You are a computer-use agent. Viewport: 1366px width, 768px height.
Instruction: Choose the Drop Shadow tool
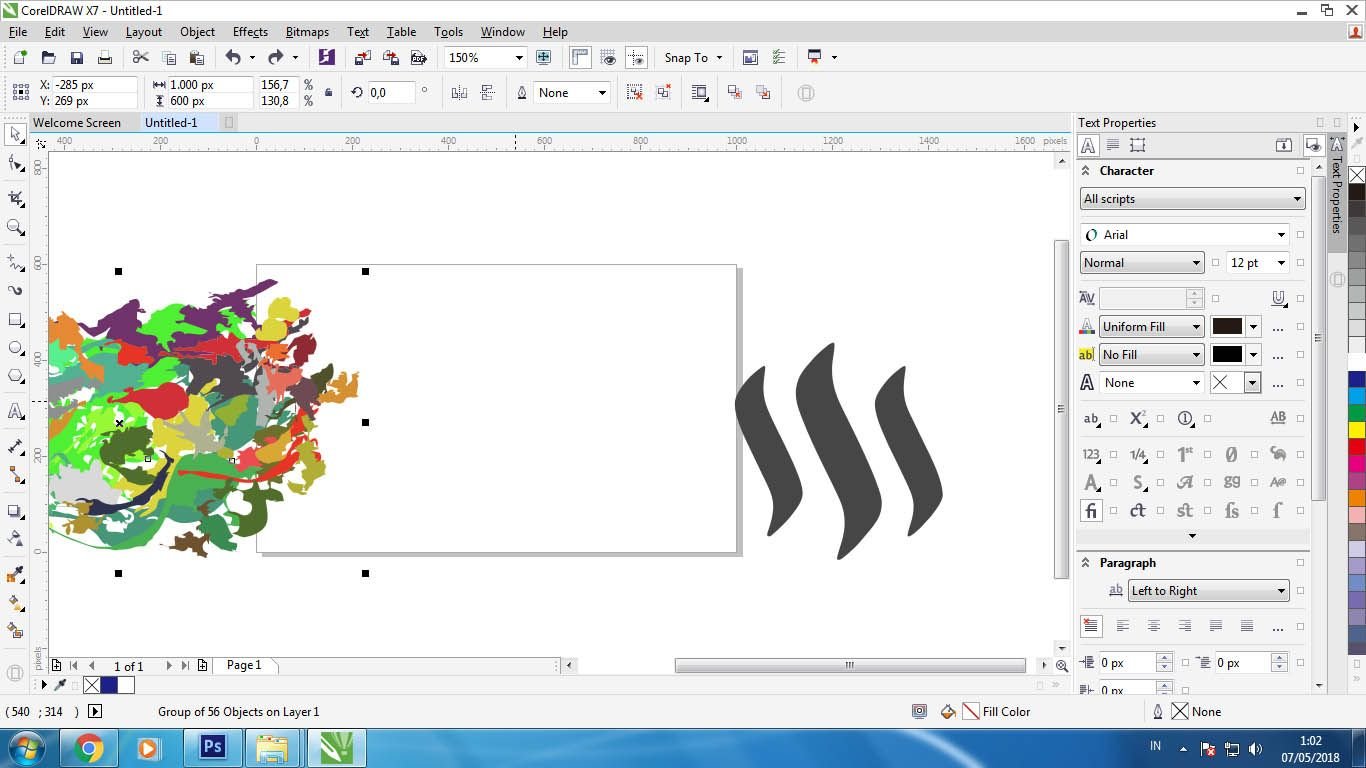pyautogui.click(x=15, y=511)
